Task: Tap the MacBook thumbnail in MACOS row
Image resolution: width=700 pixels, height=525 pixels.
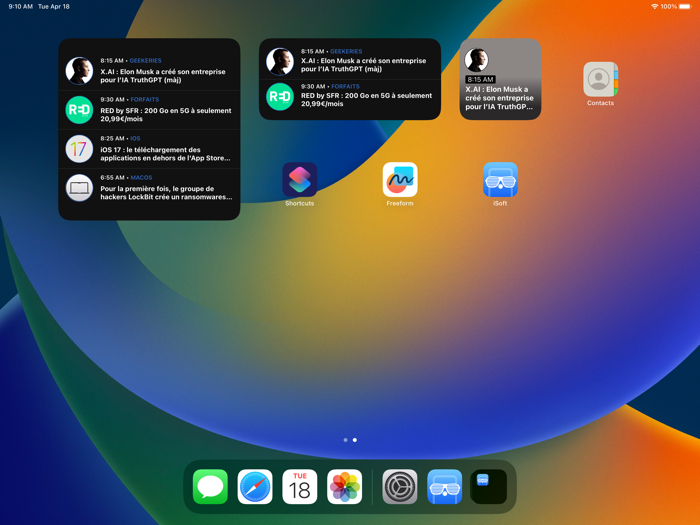Action: [x=79, y=188]
